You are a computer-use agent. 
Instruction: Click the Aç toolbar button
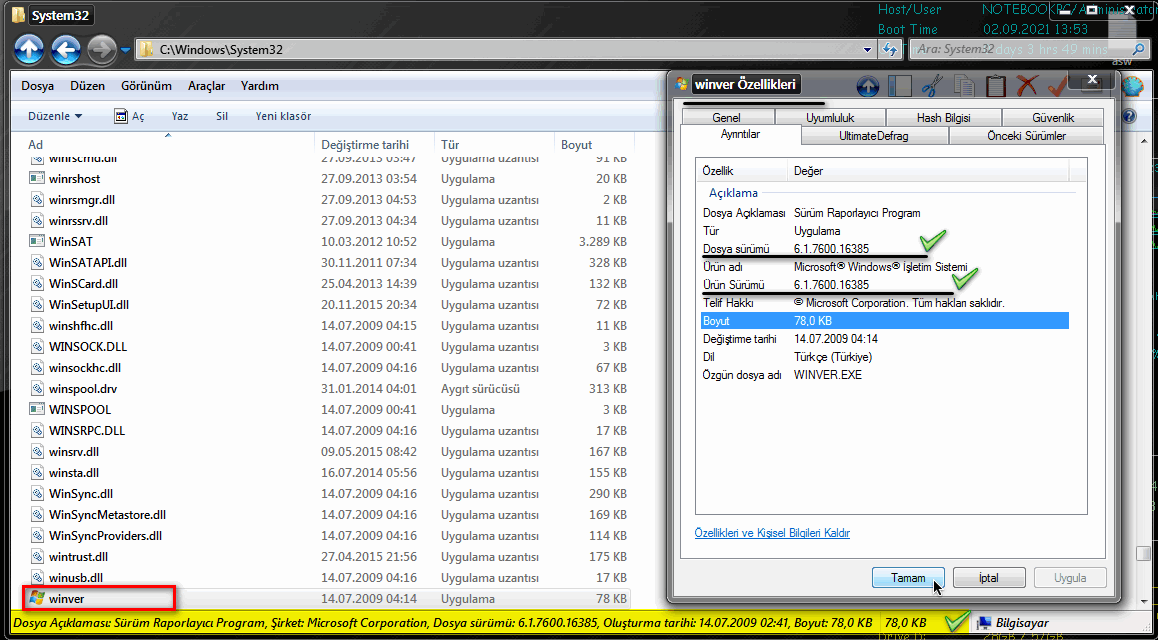click(x=129, y=117)
